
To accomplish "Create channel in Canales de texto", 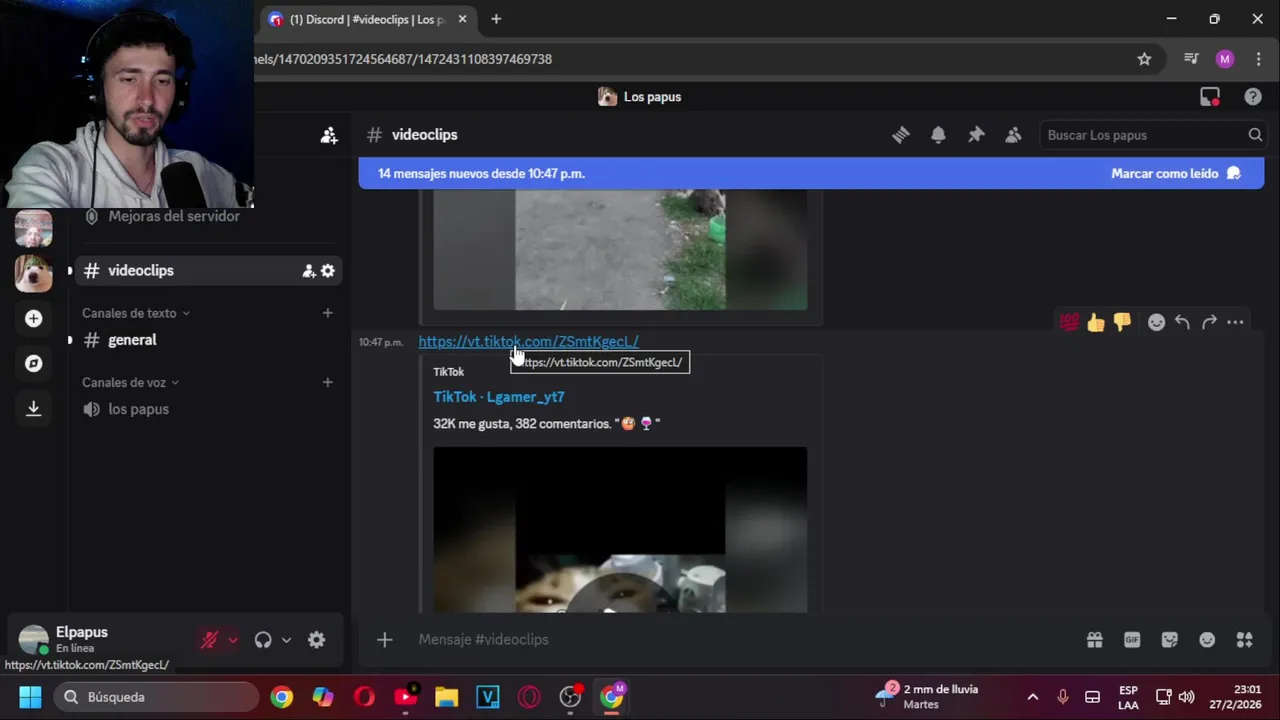I will (x=327, y=313).
